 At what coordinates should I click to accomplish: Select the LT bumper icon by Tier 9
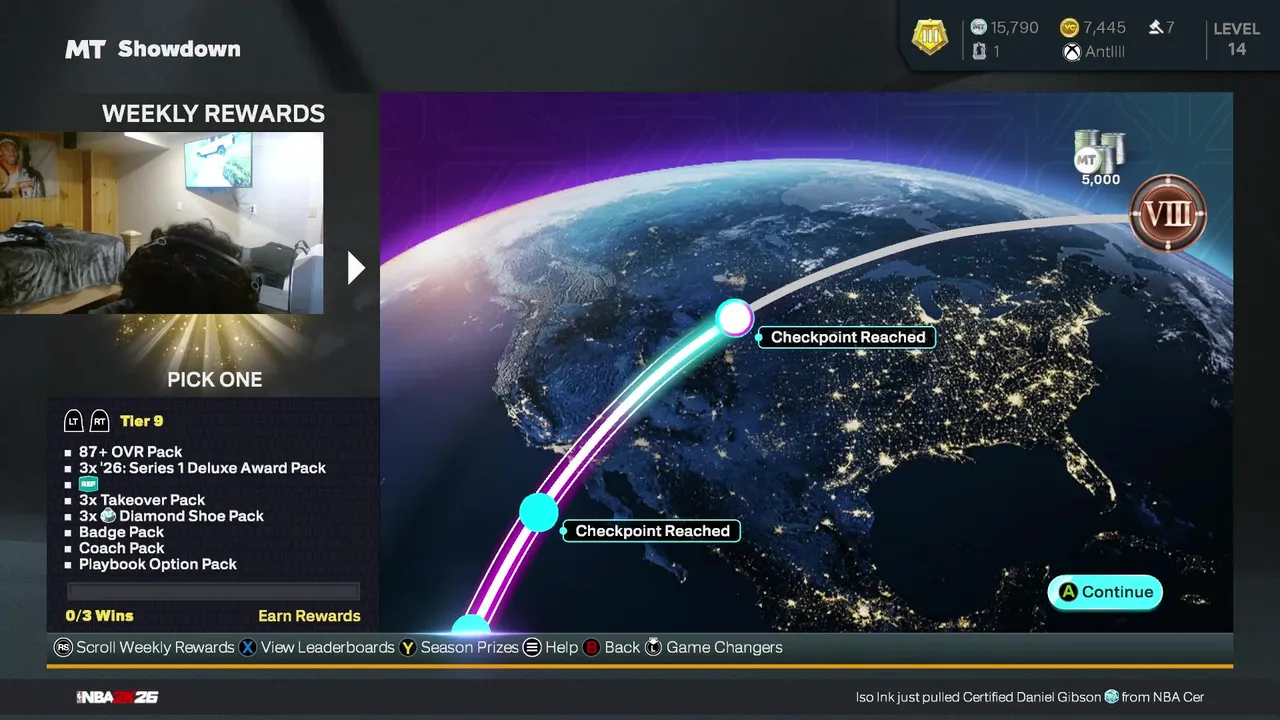pyautogui.click(x=74, y=422)
